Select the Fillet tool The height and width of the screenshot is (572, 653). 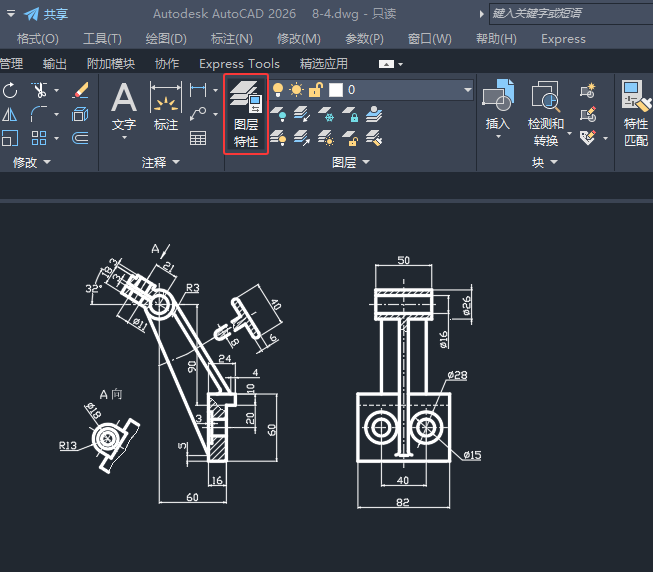click(39, 114)
